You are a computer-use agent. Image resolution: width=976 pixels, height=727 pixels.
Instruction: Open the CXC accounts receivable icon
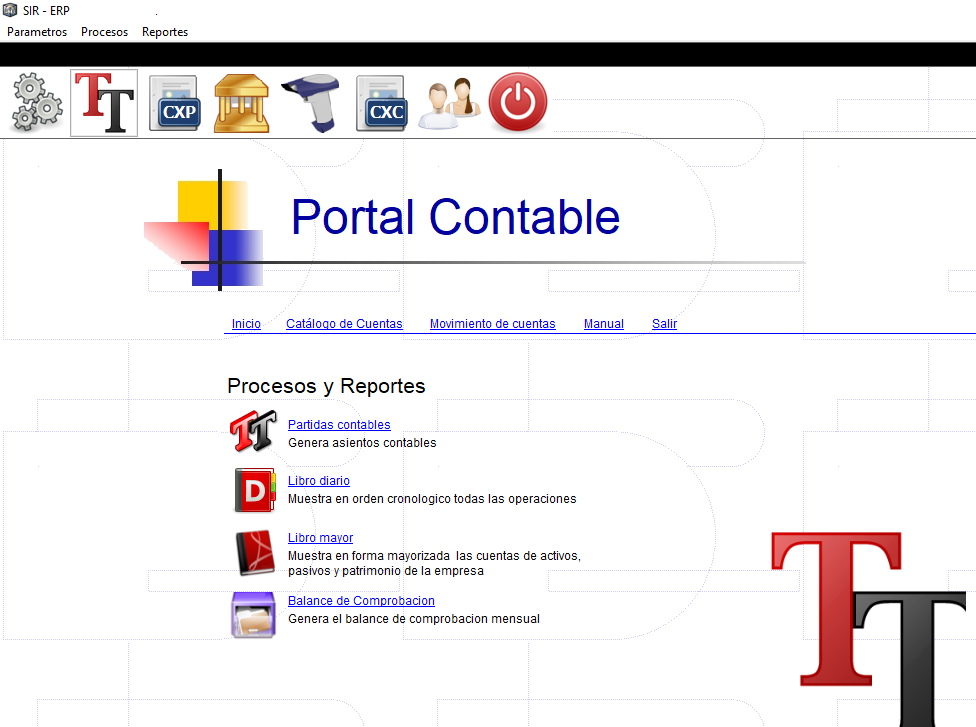point(382,103)
